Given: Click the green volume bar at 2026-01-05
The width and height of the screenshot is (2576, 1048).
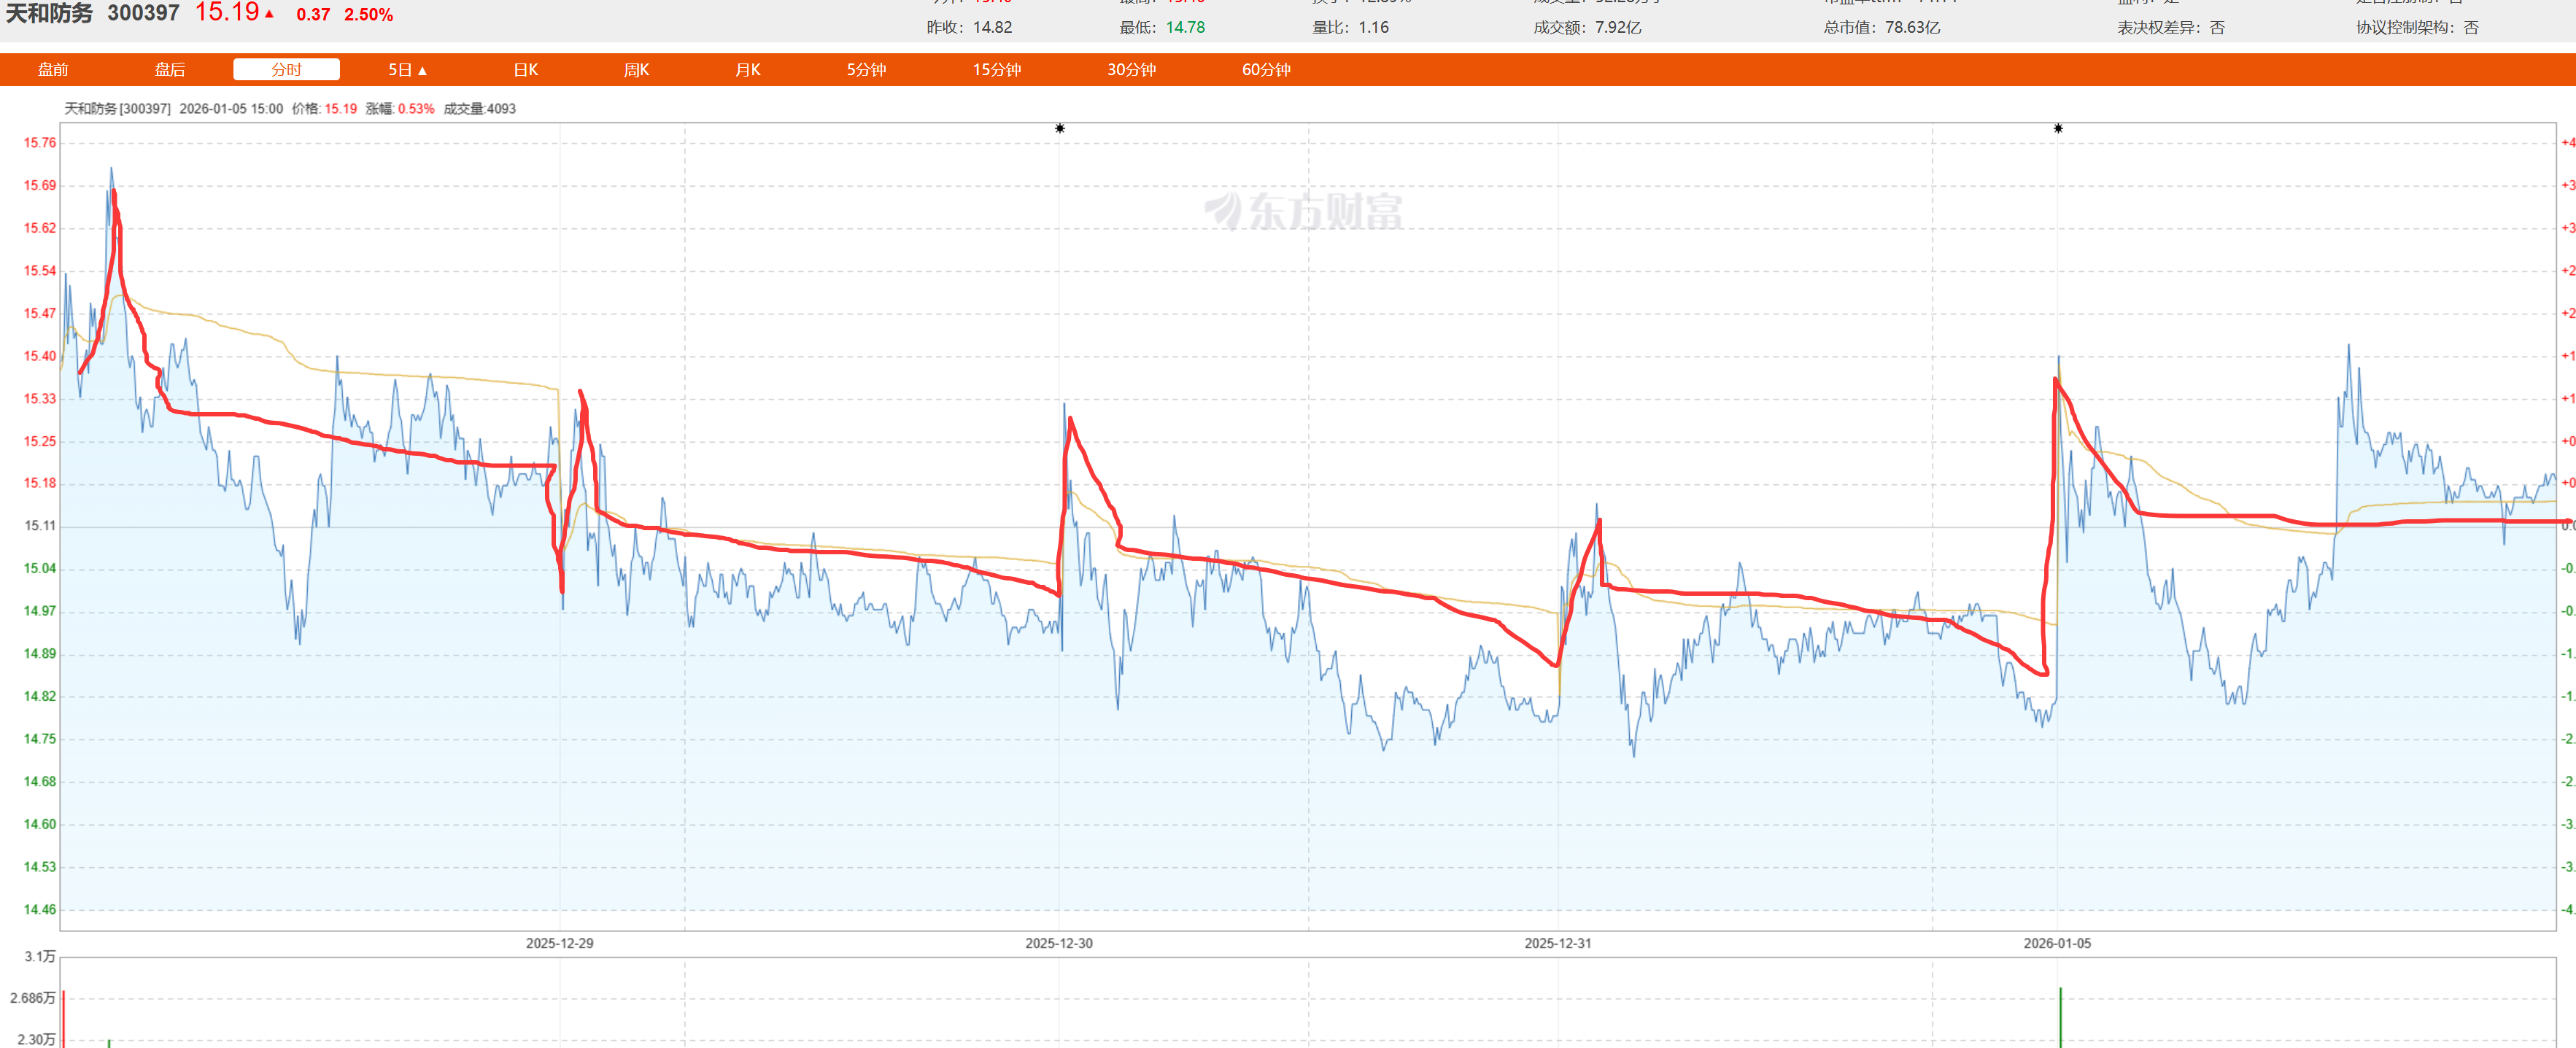Looking at the screenshot, I should pyautogui.click(x=2060, y=1018).
